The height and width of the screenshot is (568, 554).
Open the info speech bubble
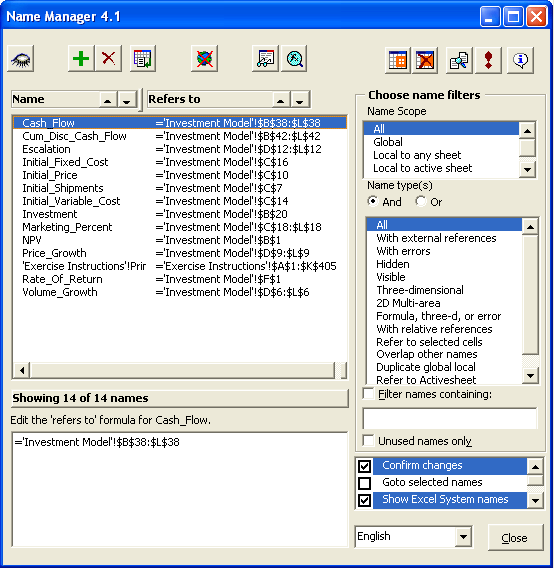(520, 60)
